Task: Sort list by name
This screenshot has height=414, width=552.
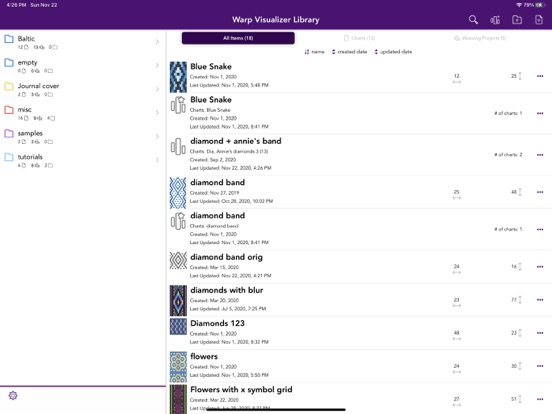Action: (314, 52)
